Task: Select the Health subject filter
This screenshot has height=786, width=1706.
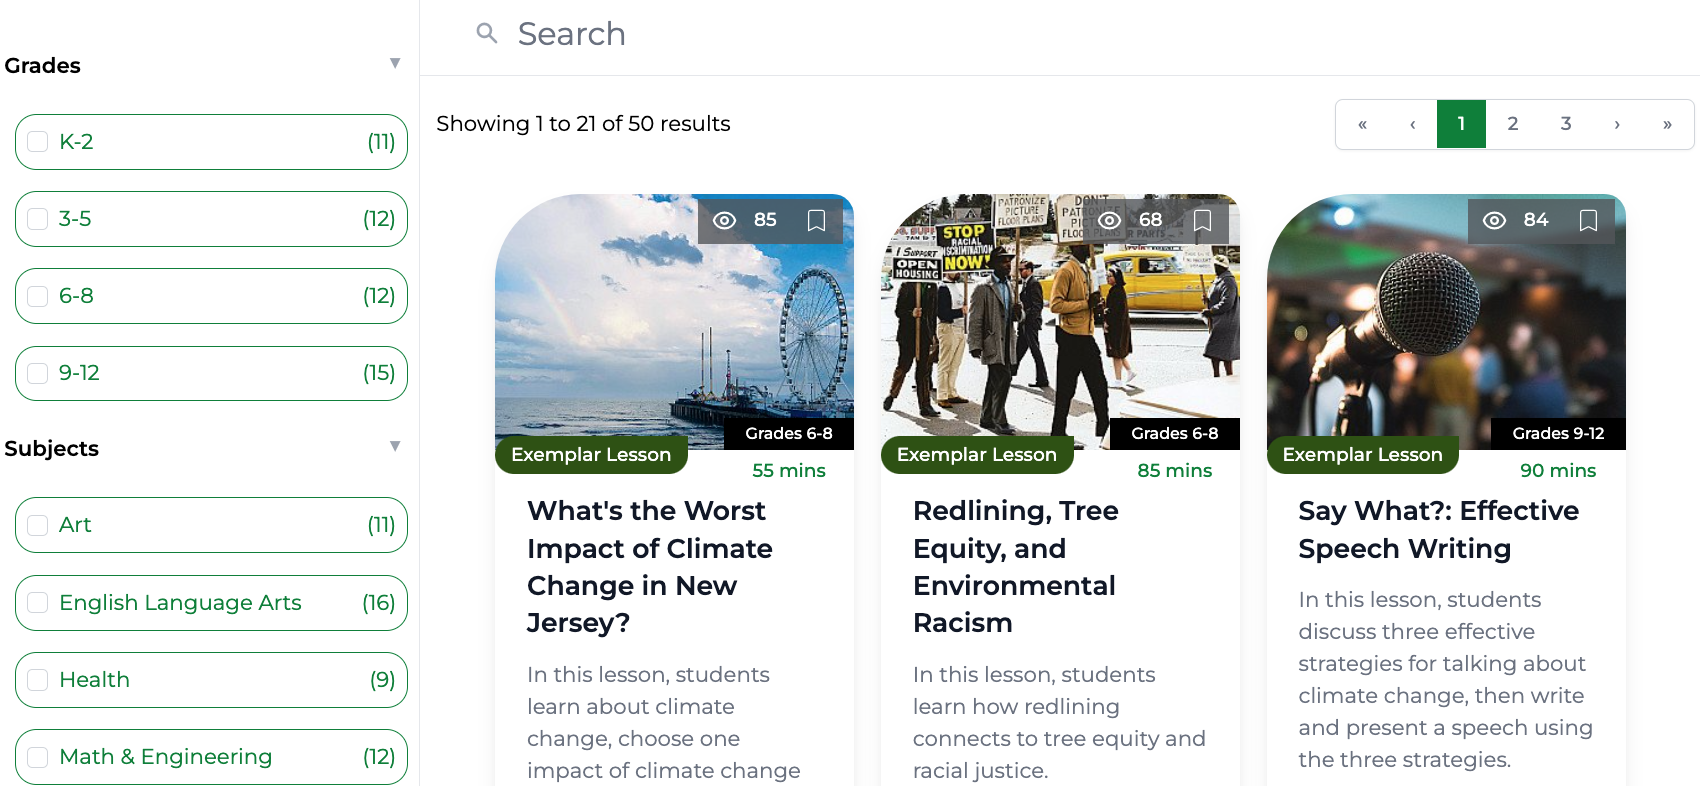Action: pos(38,680)
